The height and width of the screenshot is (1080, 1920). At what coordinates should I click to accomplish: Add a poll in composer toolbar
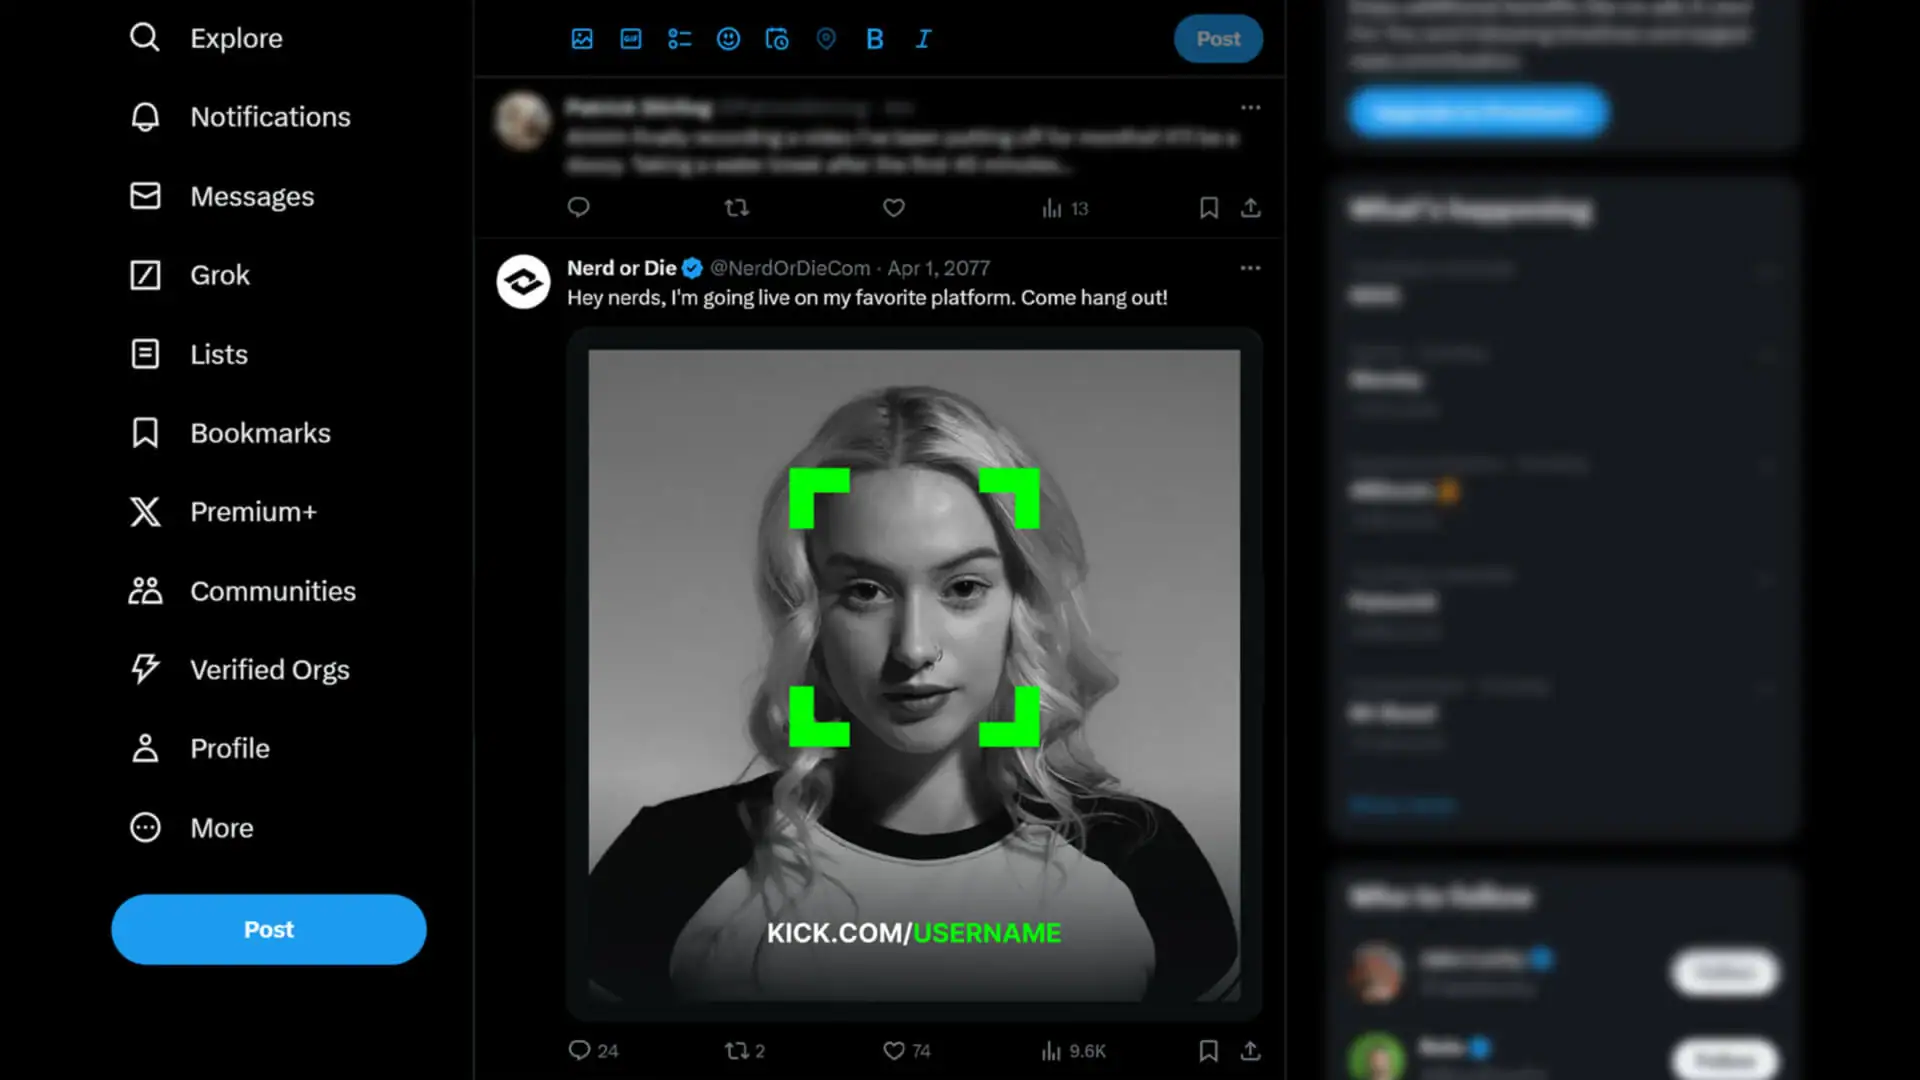point(680,39)
